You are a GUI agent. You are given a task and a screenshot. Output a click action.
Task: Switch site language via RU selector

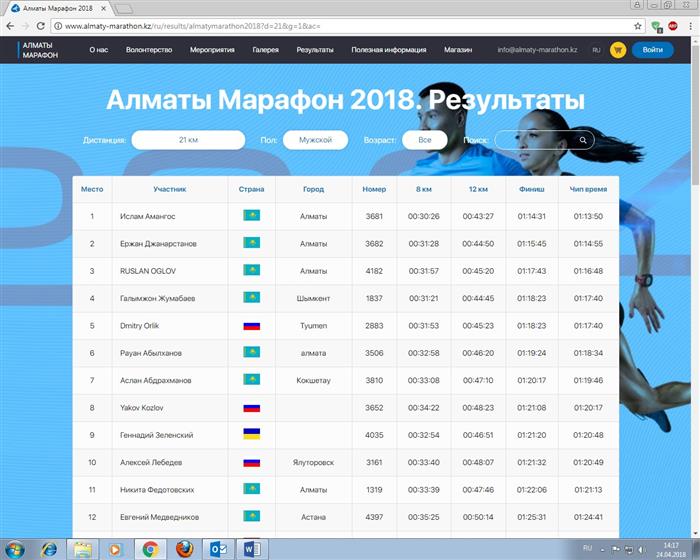click(596, 49)
